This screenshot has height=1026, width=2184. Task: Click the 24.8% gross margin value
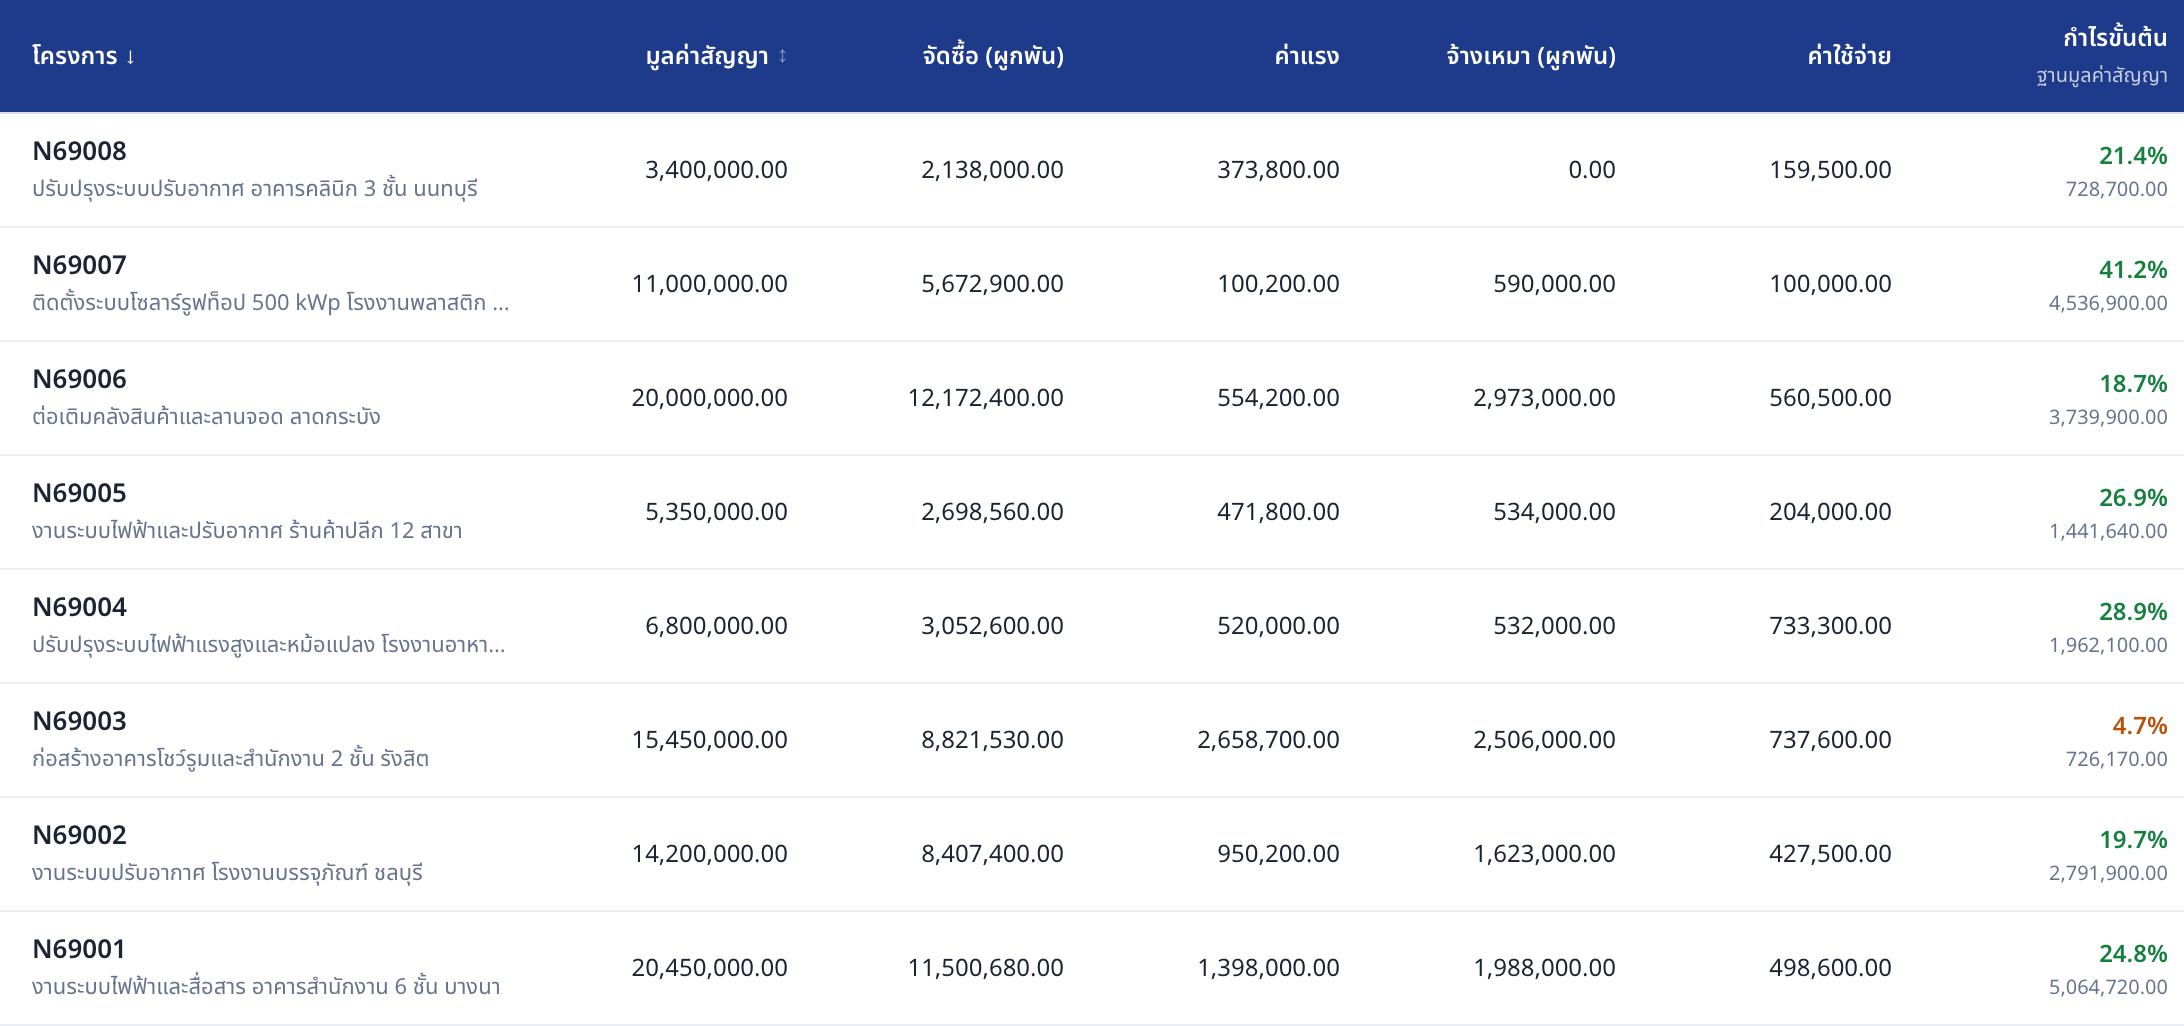pyautogui.click(x=2133, y=954)
